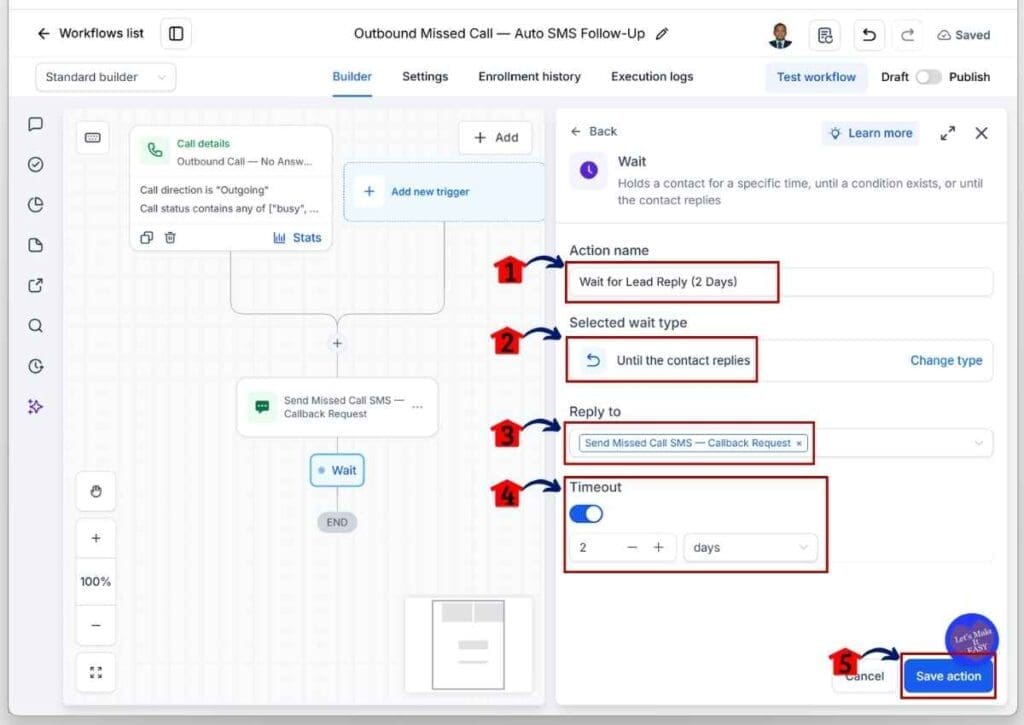The image size is (1024, 725).
Task: Open the external link sidebar icon
Action: pos(36,285)
